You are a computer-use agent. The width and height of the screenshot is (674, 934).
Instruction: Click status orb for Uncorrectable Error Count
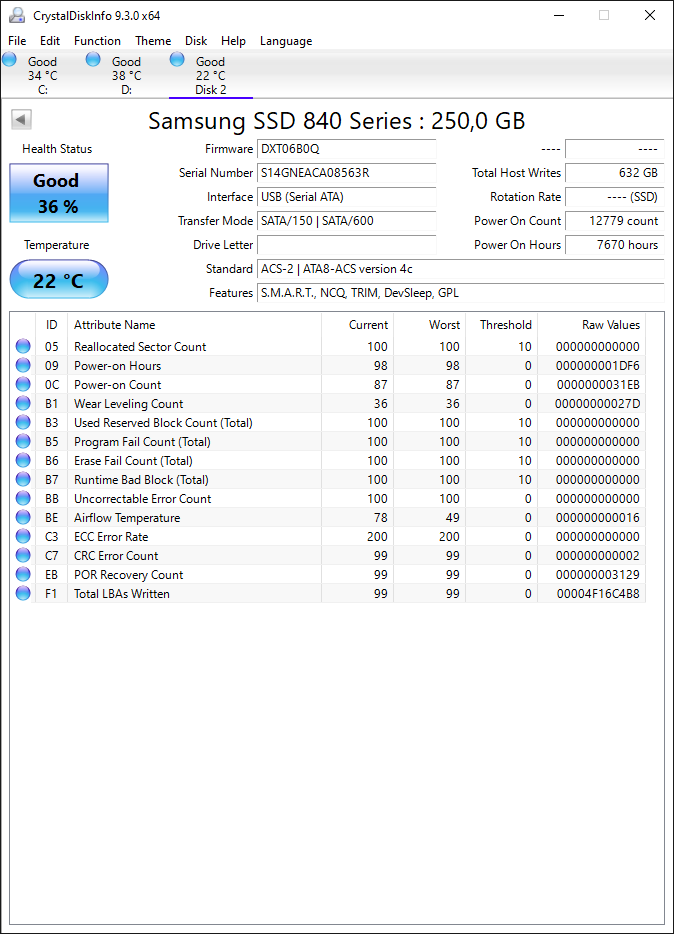tap(23, 499)
